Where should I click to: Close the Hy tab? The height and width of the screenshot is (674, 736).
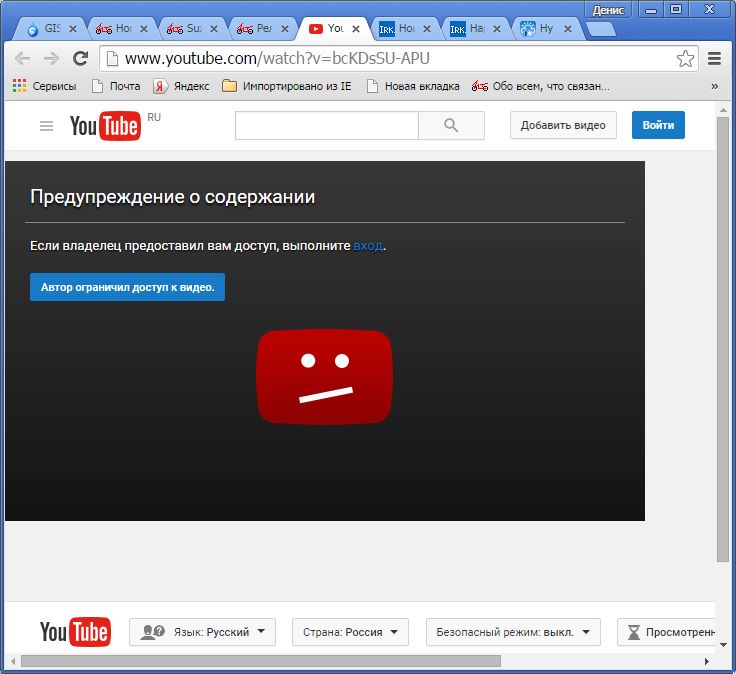pyautogui.click(x=567, y=29)
